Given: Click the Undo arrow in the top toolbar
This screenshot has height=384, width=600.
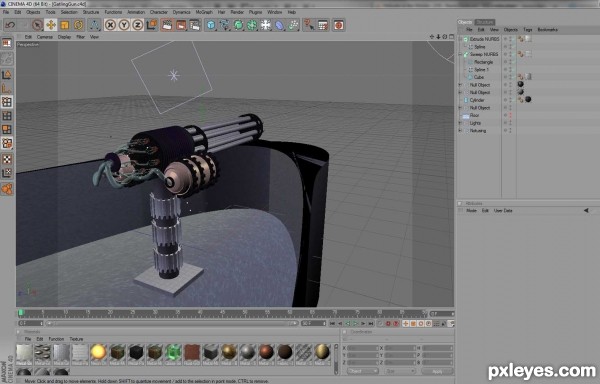Looking at the screenshot, I should point(10,25).
